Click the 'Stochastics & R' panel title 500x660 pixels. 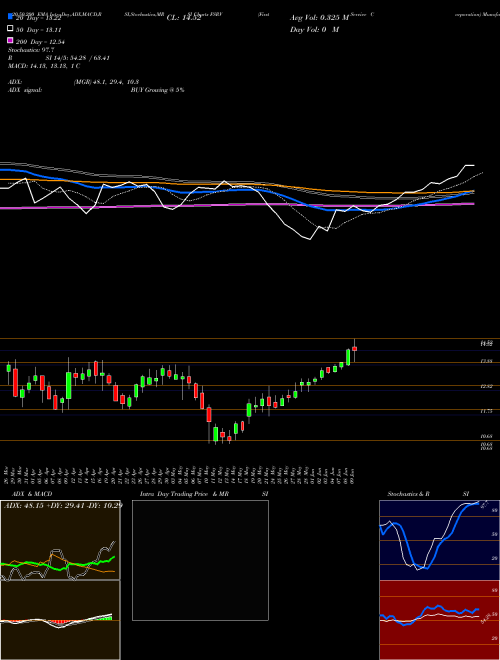(x=409, y=494)
